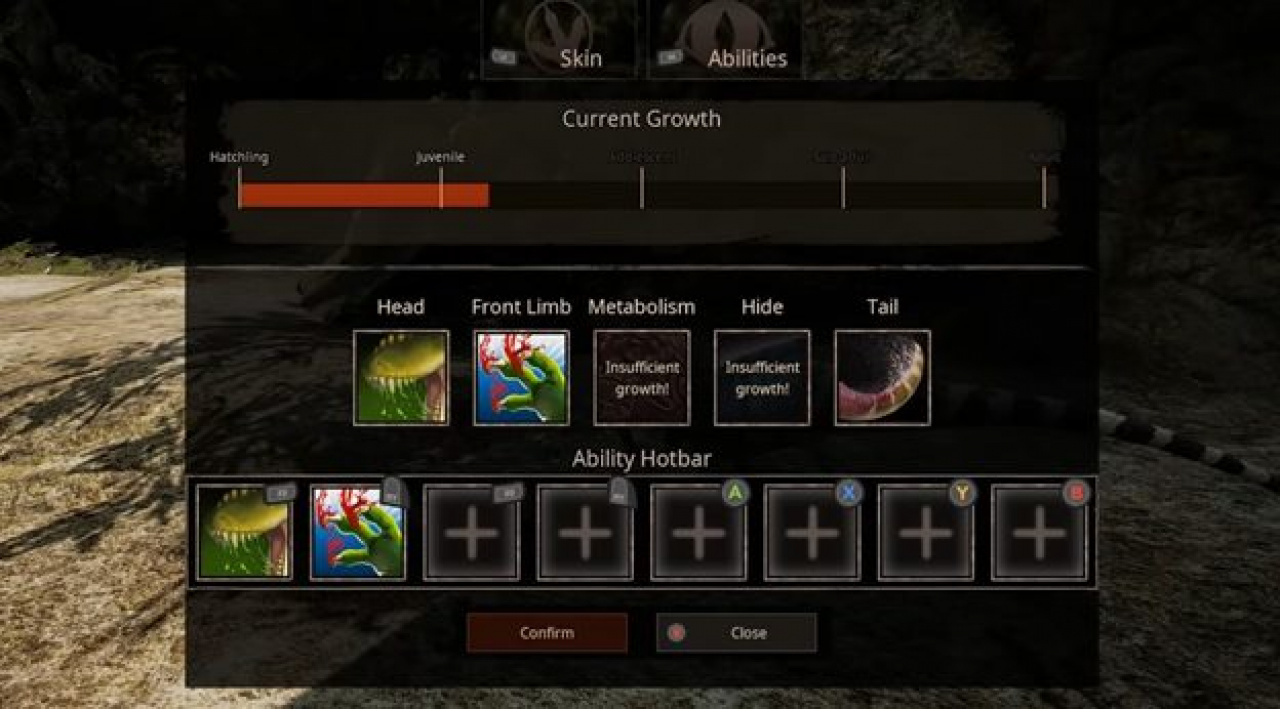Open the Hide slot marked Insufficient growth
The width and height of the screenshot is (1280, 709).
[x=762, y=378]
